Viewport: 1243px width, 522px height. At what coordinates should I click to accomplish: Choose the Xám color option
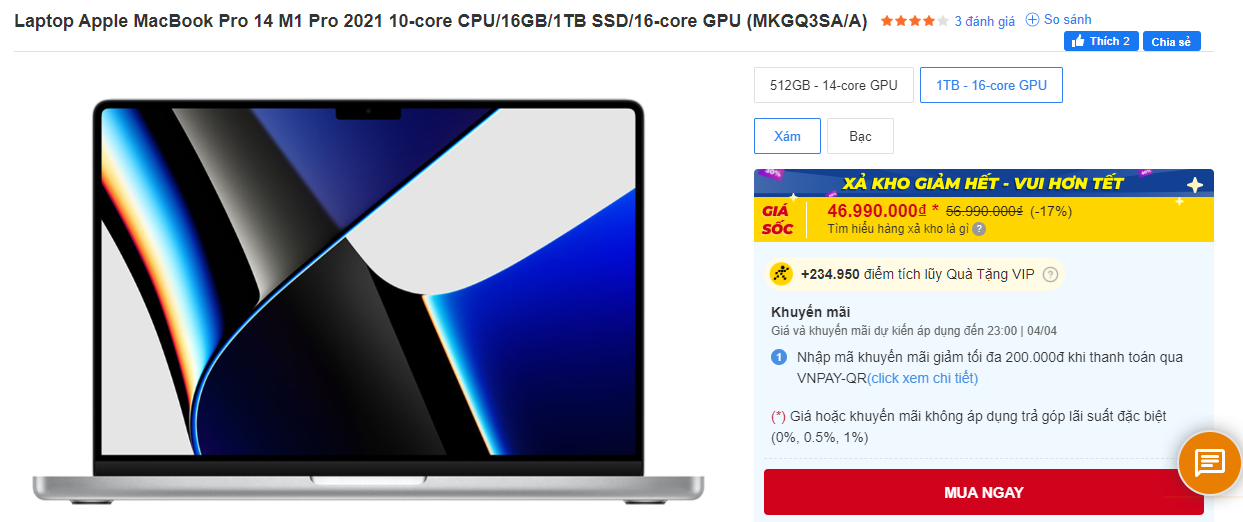(787, 136)
